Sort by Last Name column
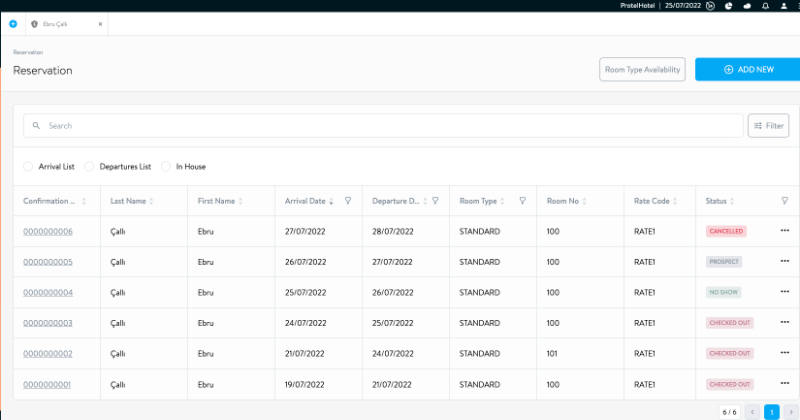The width and height of the screenshot is (800, 420). (x=151, y=201)
